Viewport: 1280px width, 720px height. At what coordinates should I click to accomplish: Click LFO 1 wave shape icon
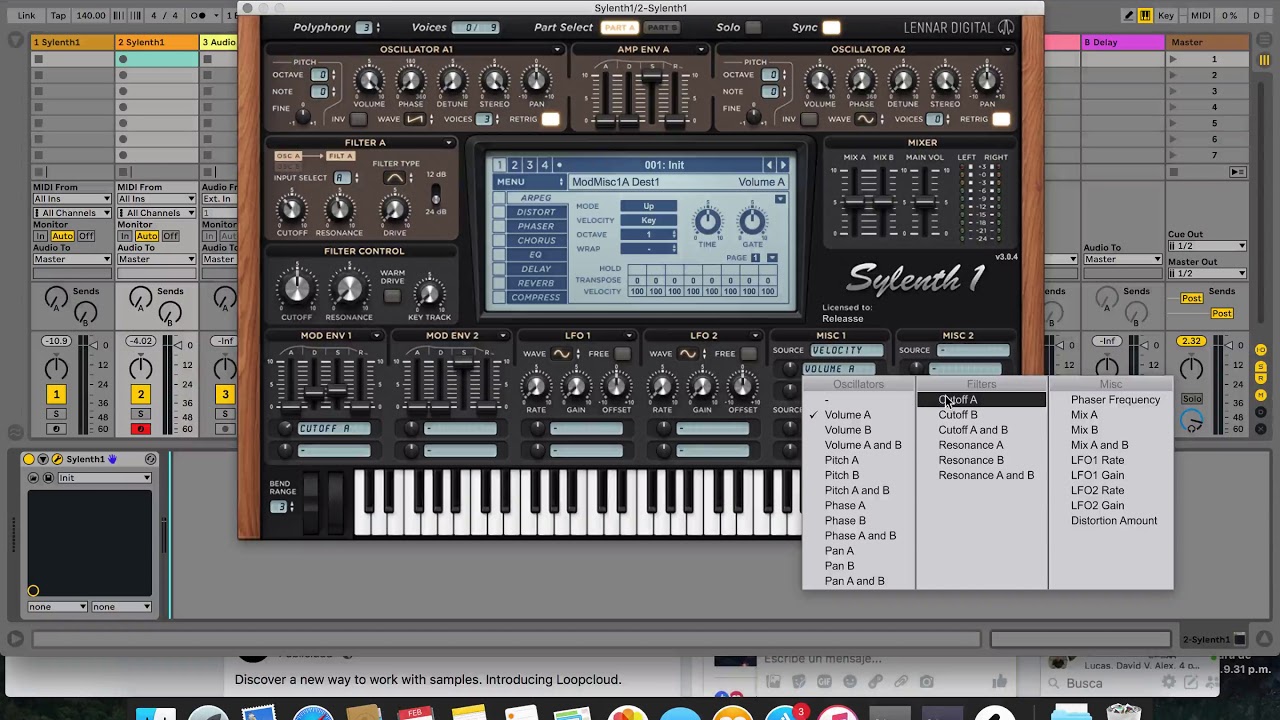tap(561, 353)
